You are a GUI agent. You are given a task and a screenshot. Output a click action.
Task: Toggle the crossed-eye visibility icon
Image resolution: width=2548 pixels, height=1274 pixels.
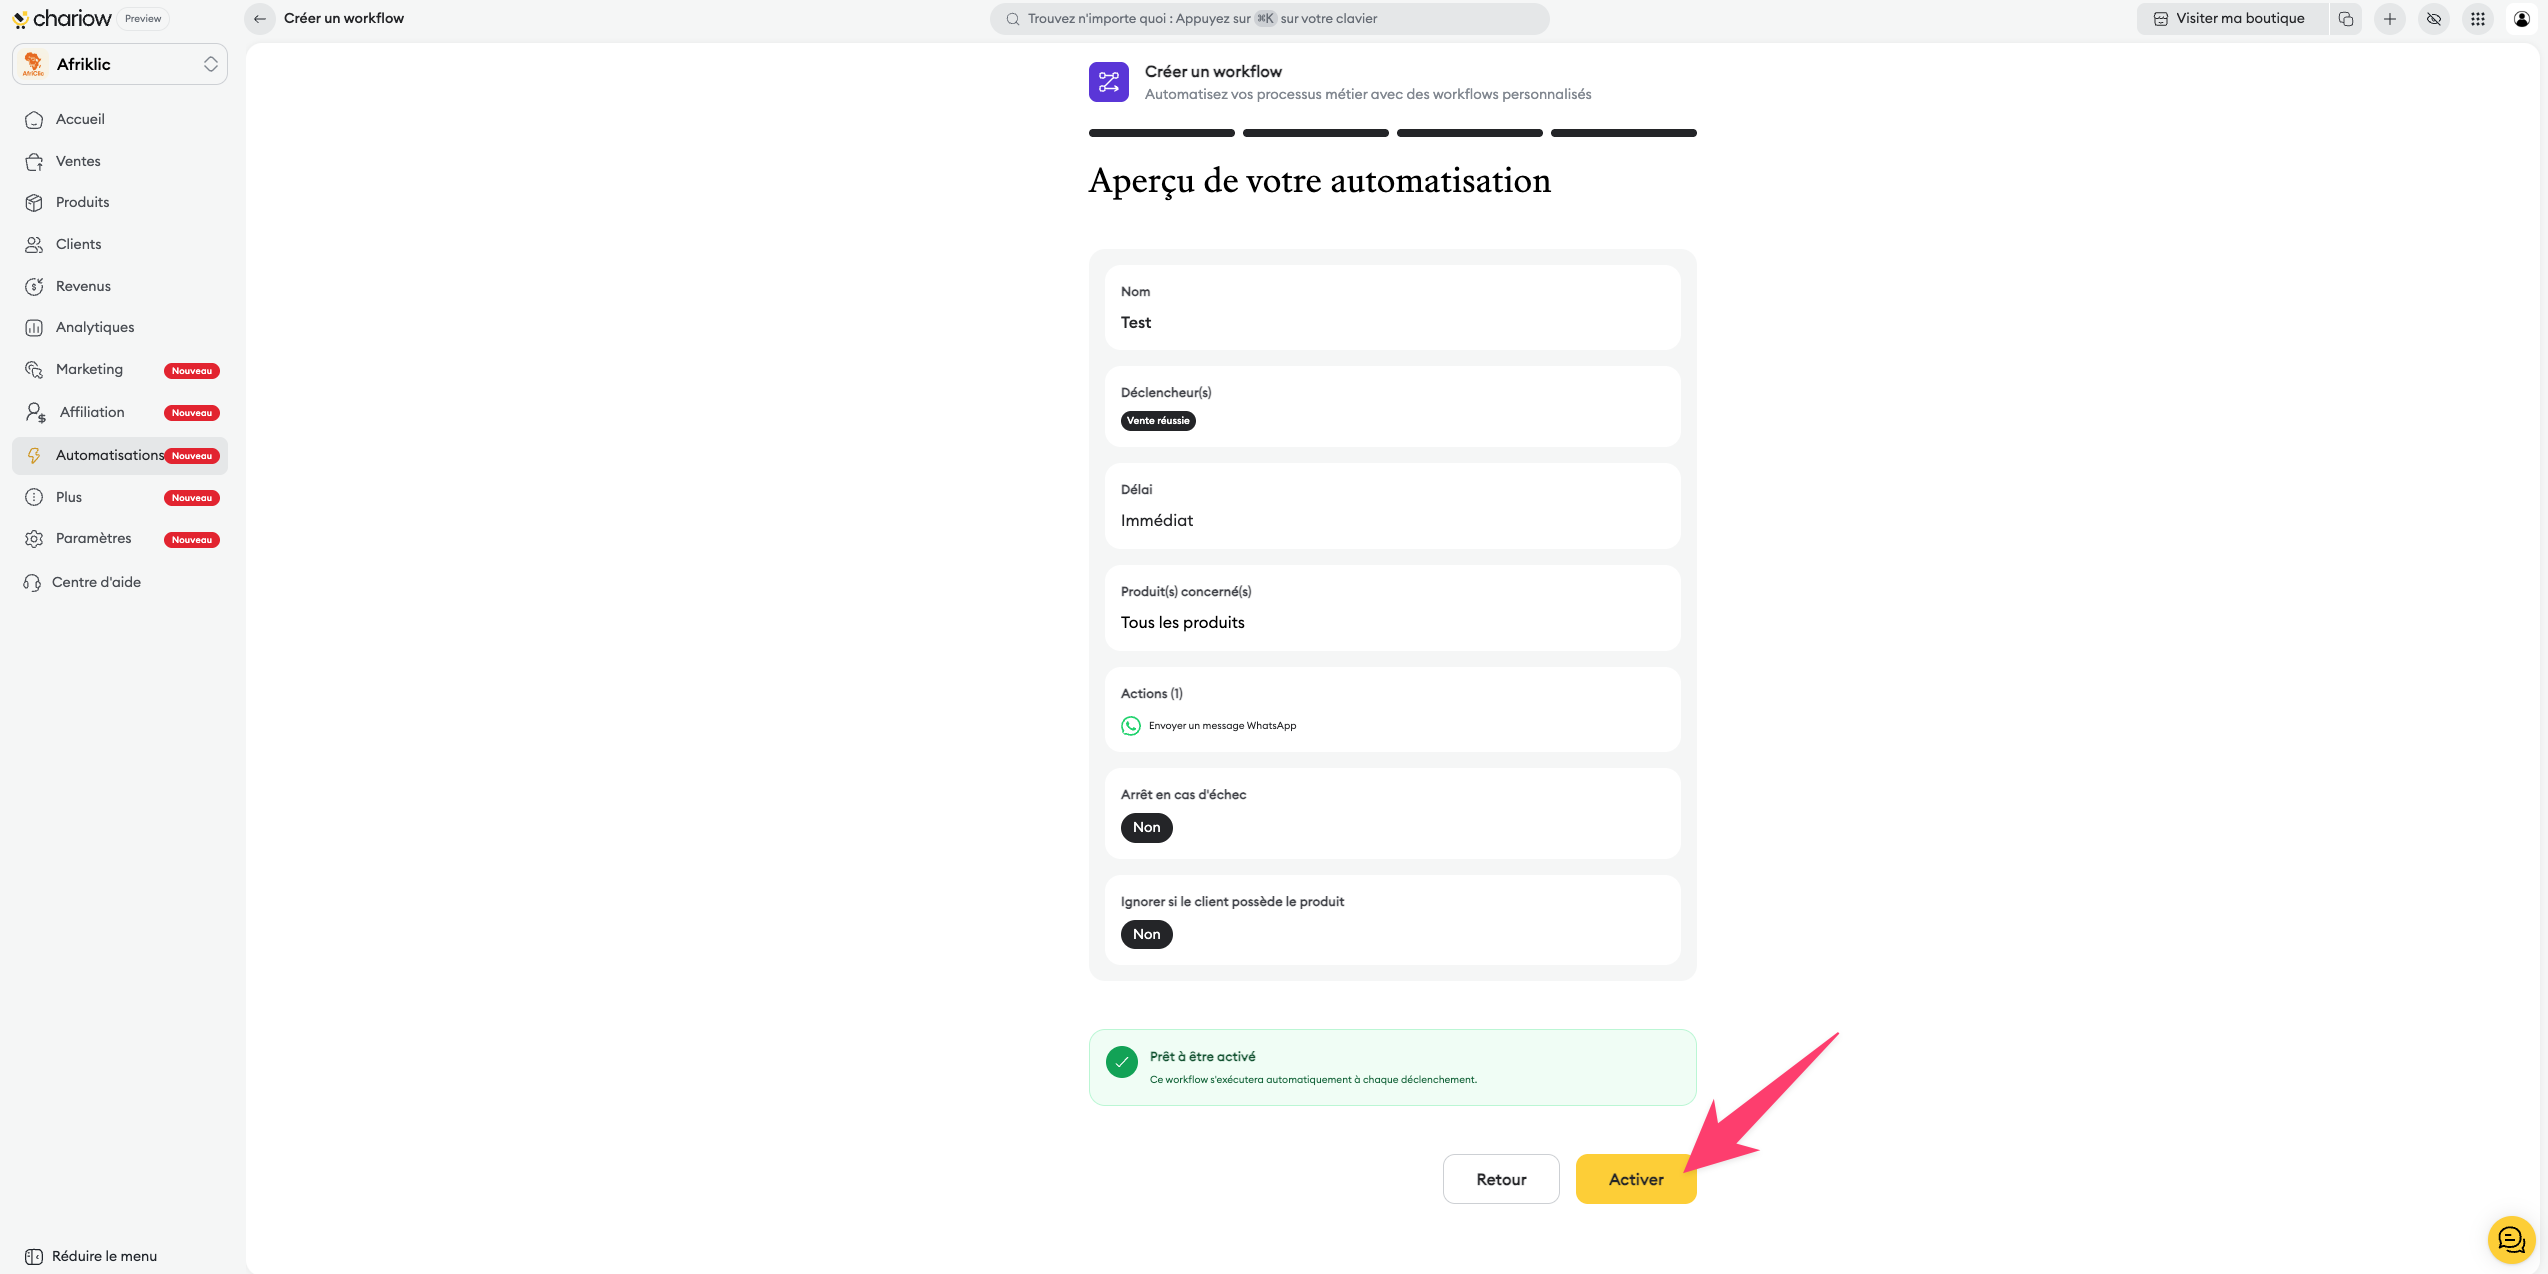tap(2434, 19)
